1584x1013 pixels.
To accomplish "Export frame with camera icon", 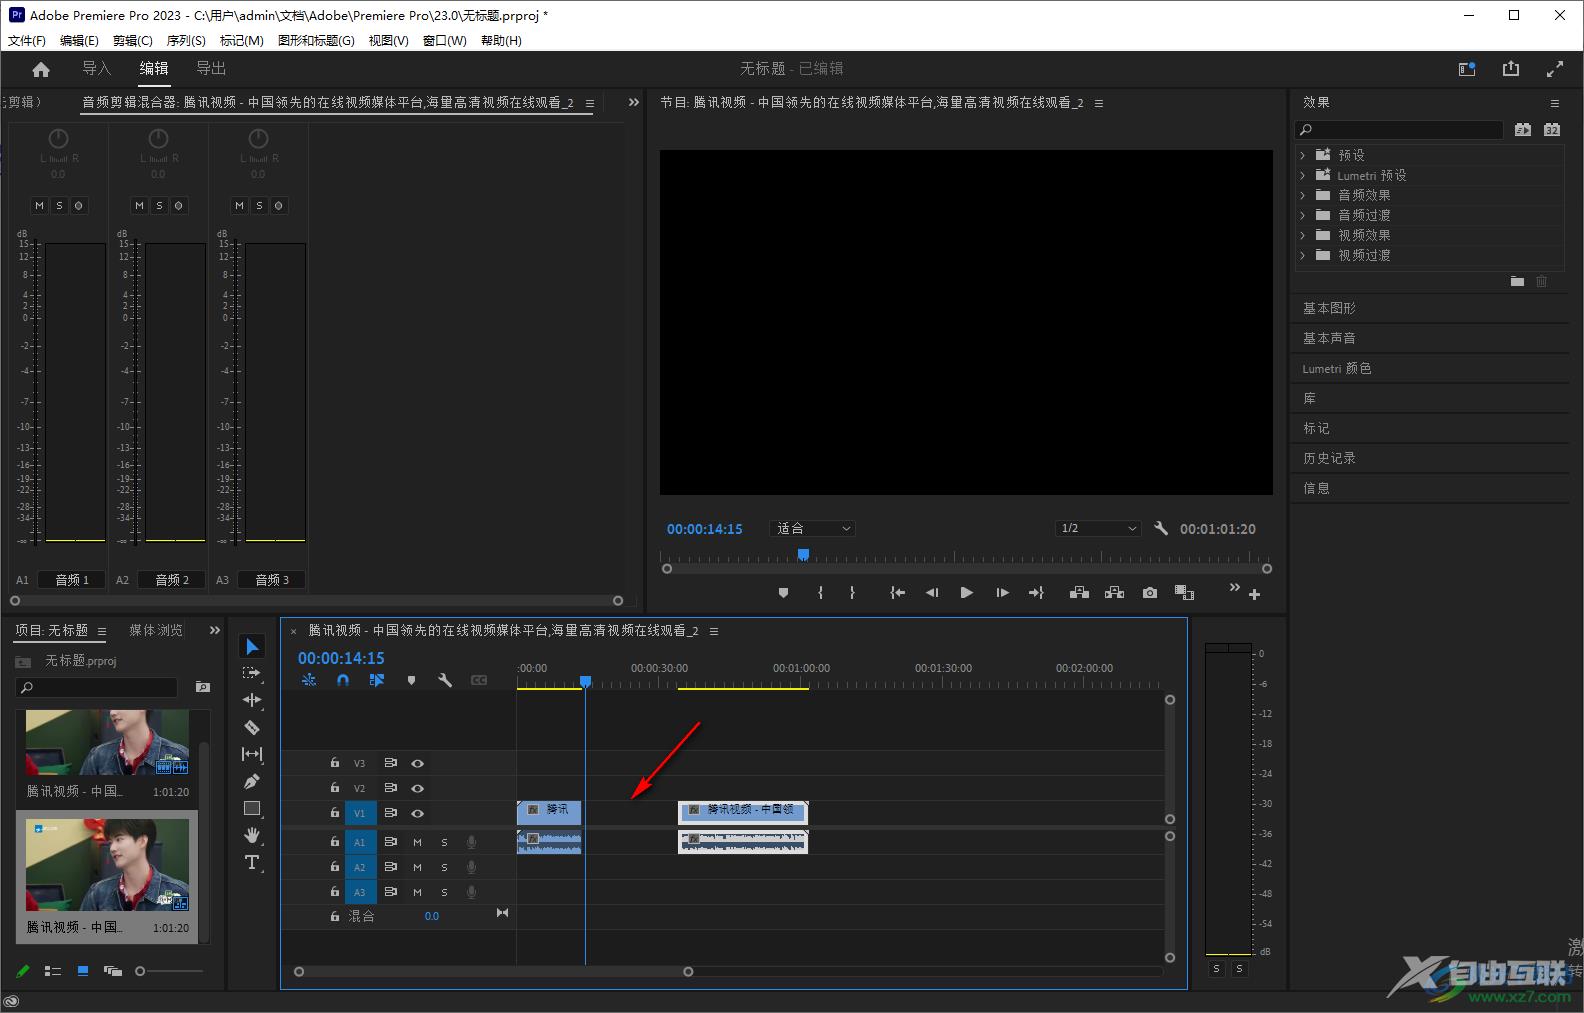I will coord(1150,593).
